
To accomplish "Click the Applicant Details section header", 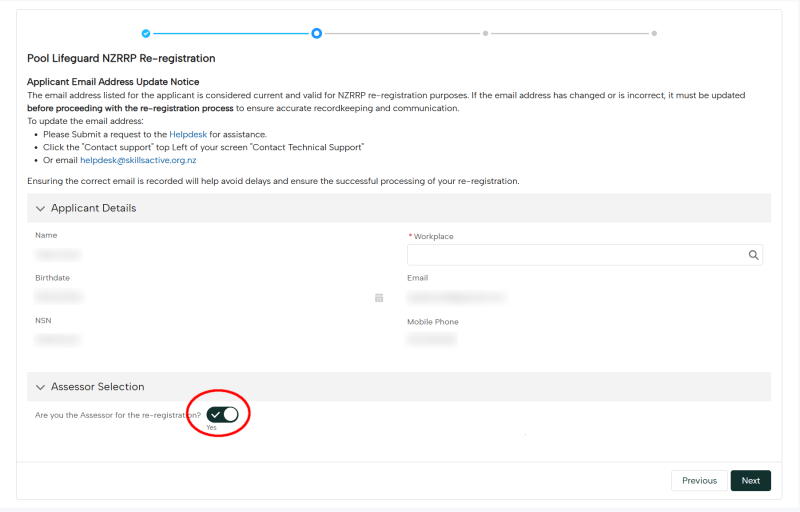I will 398,208.
